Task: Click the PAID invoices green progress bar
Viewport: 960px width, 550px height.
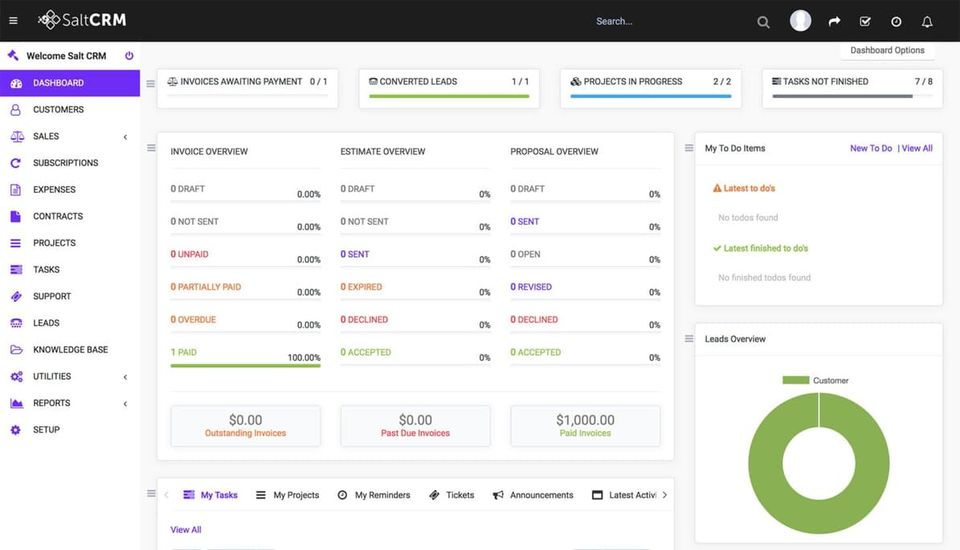Action: (246, 366)
